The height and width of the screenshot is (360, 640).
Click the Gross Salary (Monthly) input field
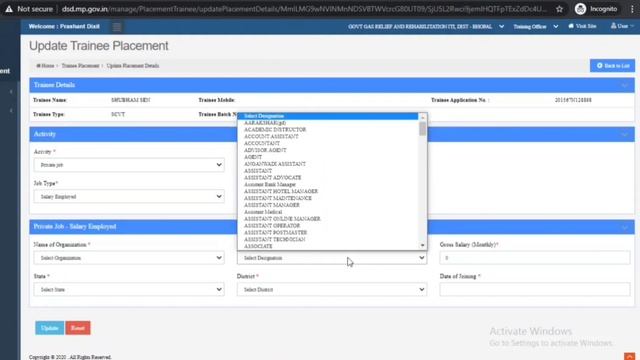pos(535,258)
